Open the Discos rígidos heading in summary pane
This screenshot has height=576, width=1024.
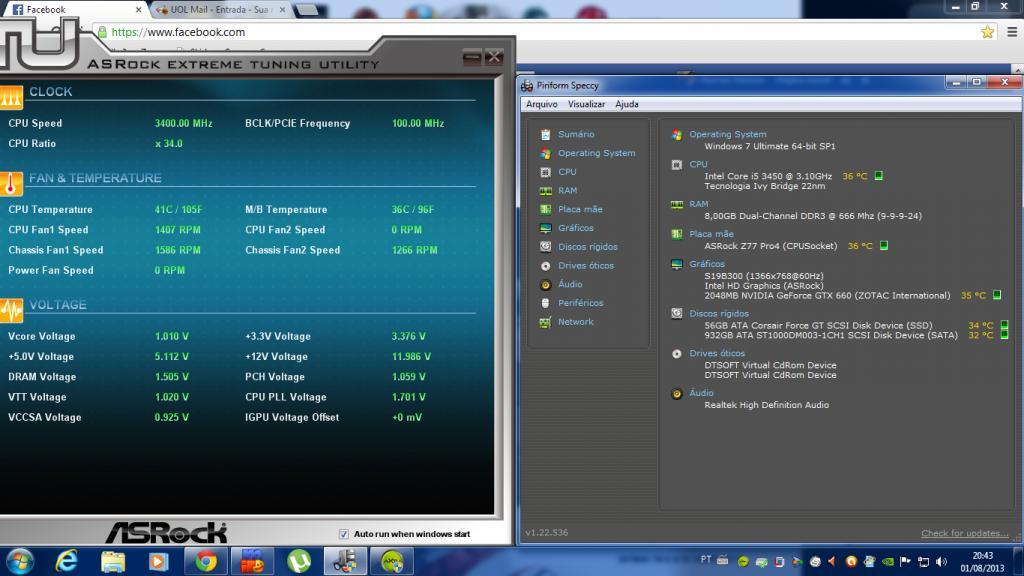[x=719, y=313]
